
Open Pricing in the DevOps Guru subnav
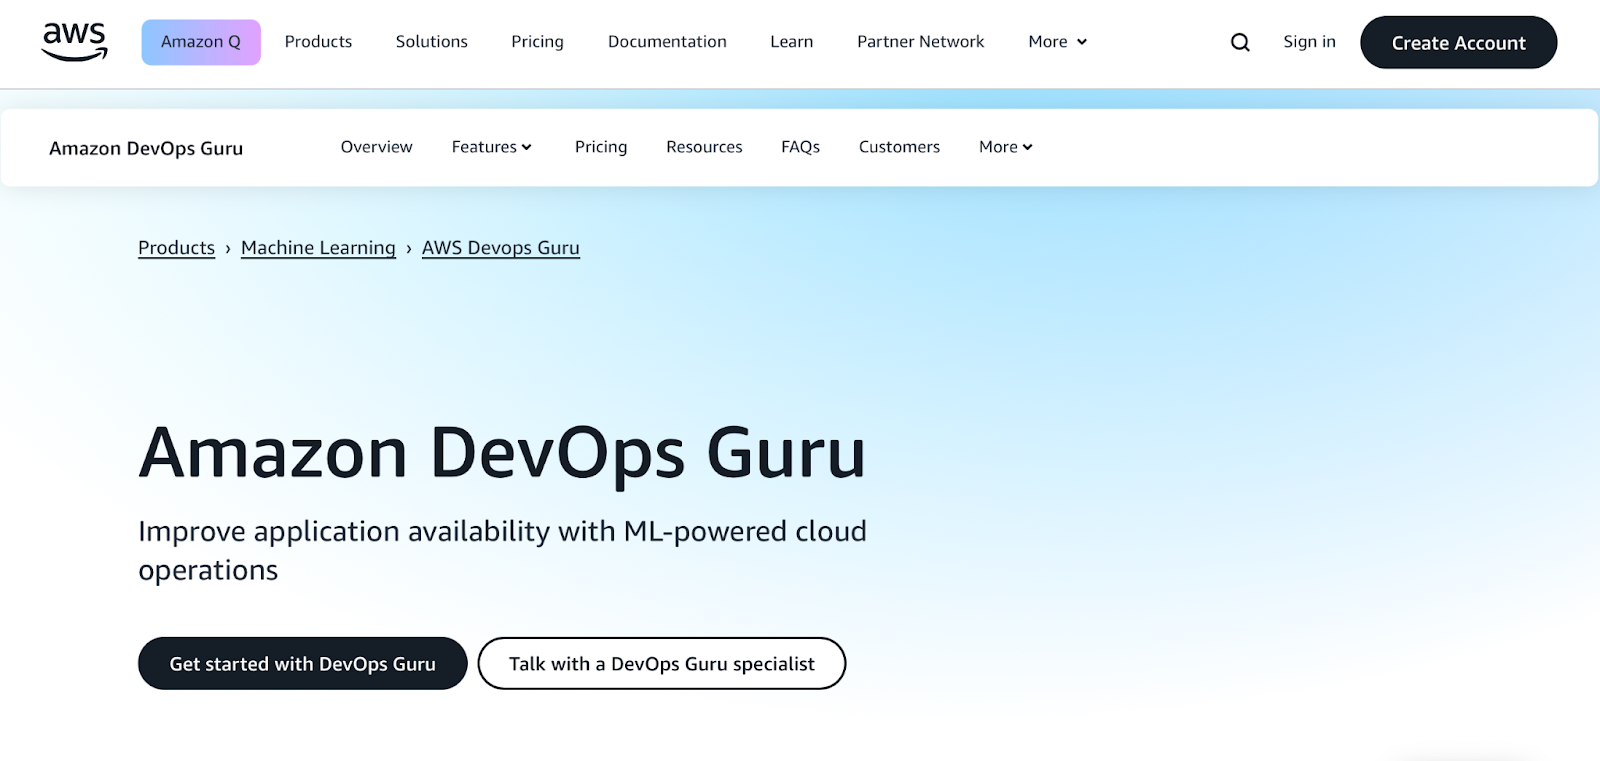point(601,147)
